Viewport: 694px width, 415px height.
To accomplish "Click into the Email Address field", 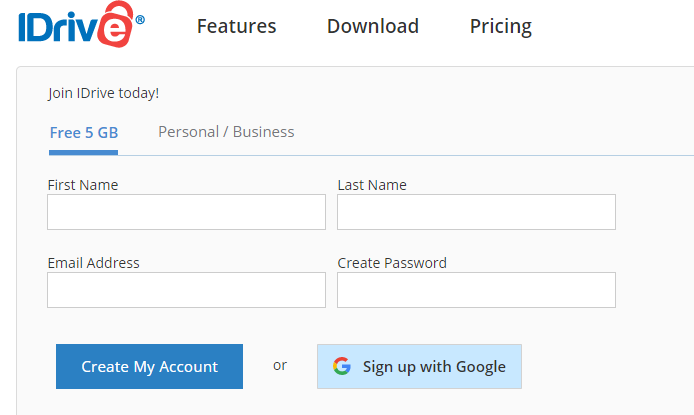I will point(186,290).
